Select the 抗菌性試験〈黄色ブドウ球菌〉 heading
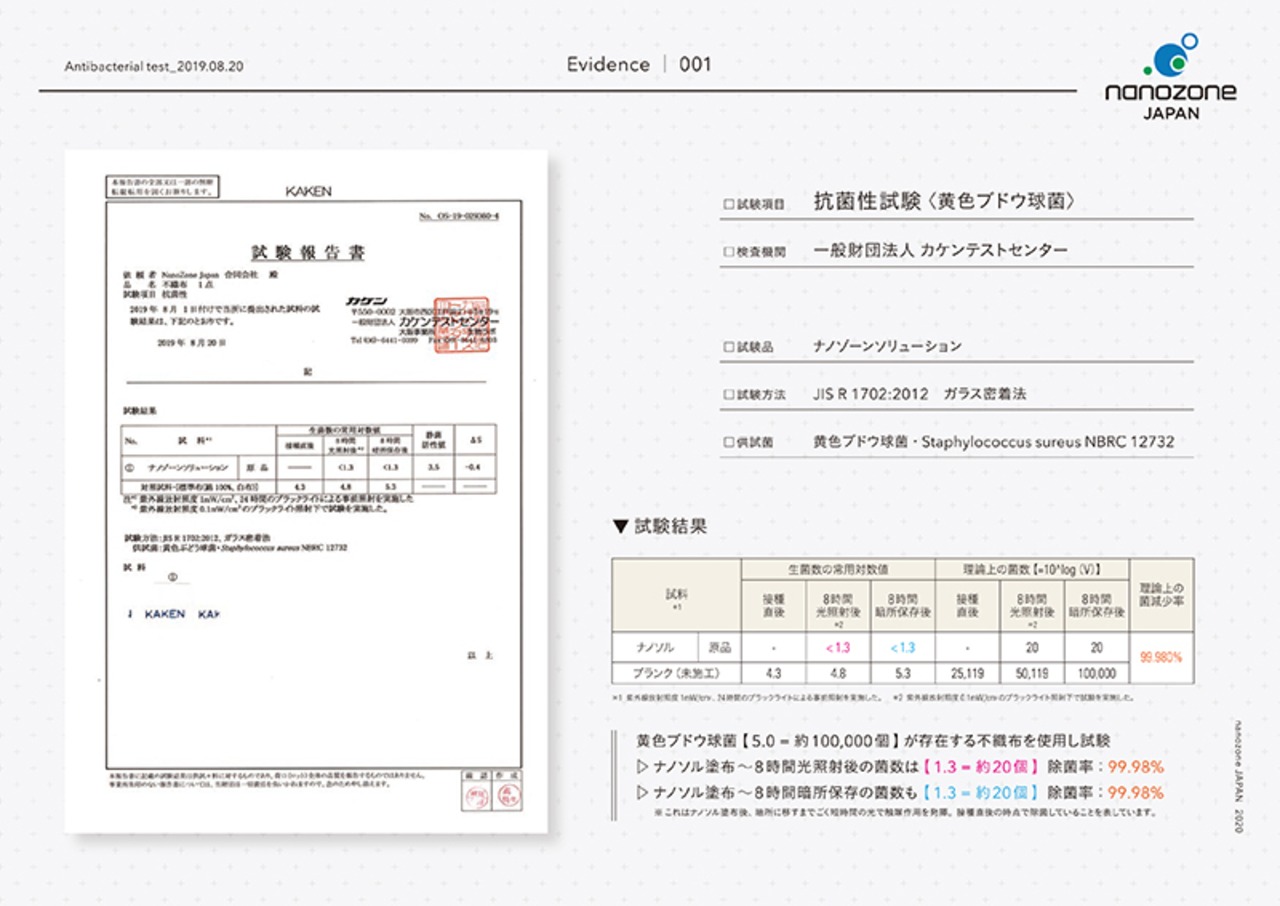The image size is (1280, 906). coord(945,201)
